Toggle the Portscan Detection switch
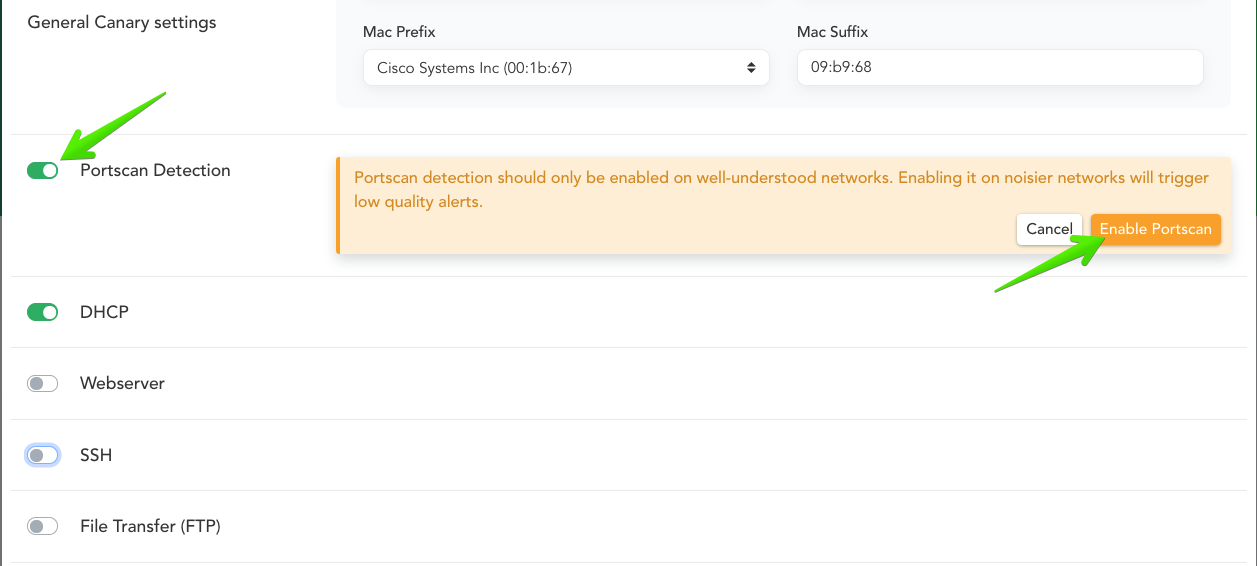1257x566 pixels. tap(43, 171)
